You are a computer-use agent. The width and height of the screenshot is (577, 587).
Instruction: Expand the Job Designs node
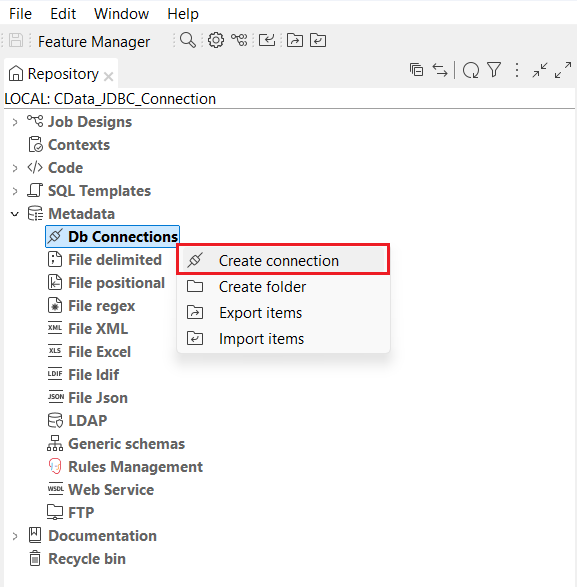(15, 122)
